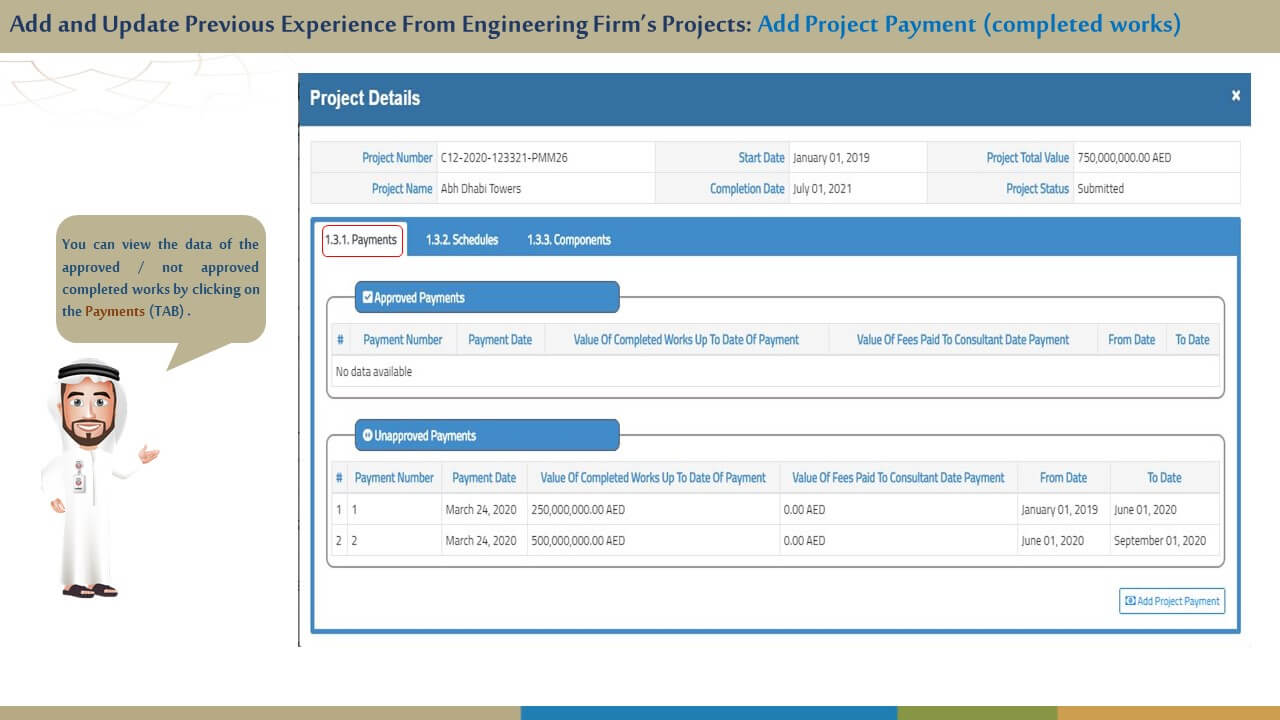Click the Project Name value Abh Dhabi Towers
The image size is (1280, 720).
(x=481, y=189)
